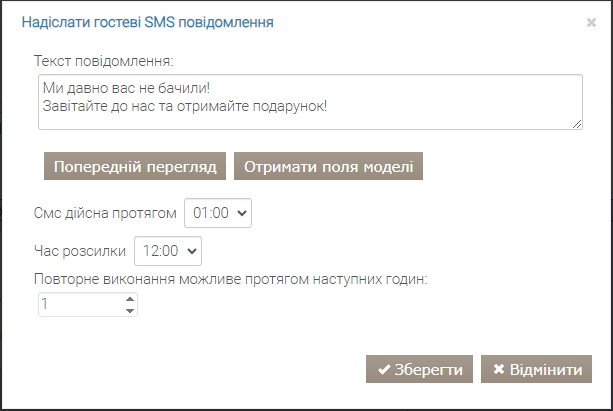Click the checkmark icon on Зберегти

(384, 369)
